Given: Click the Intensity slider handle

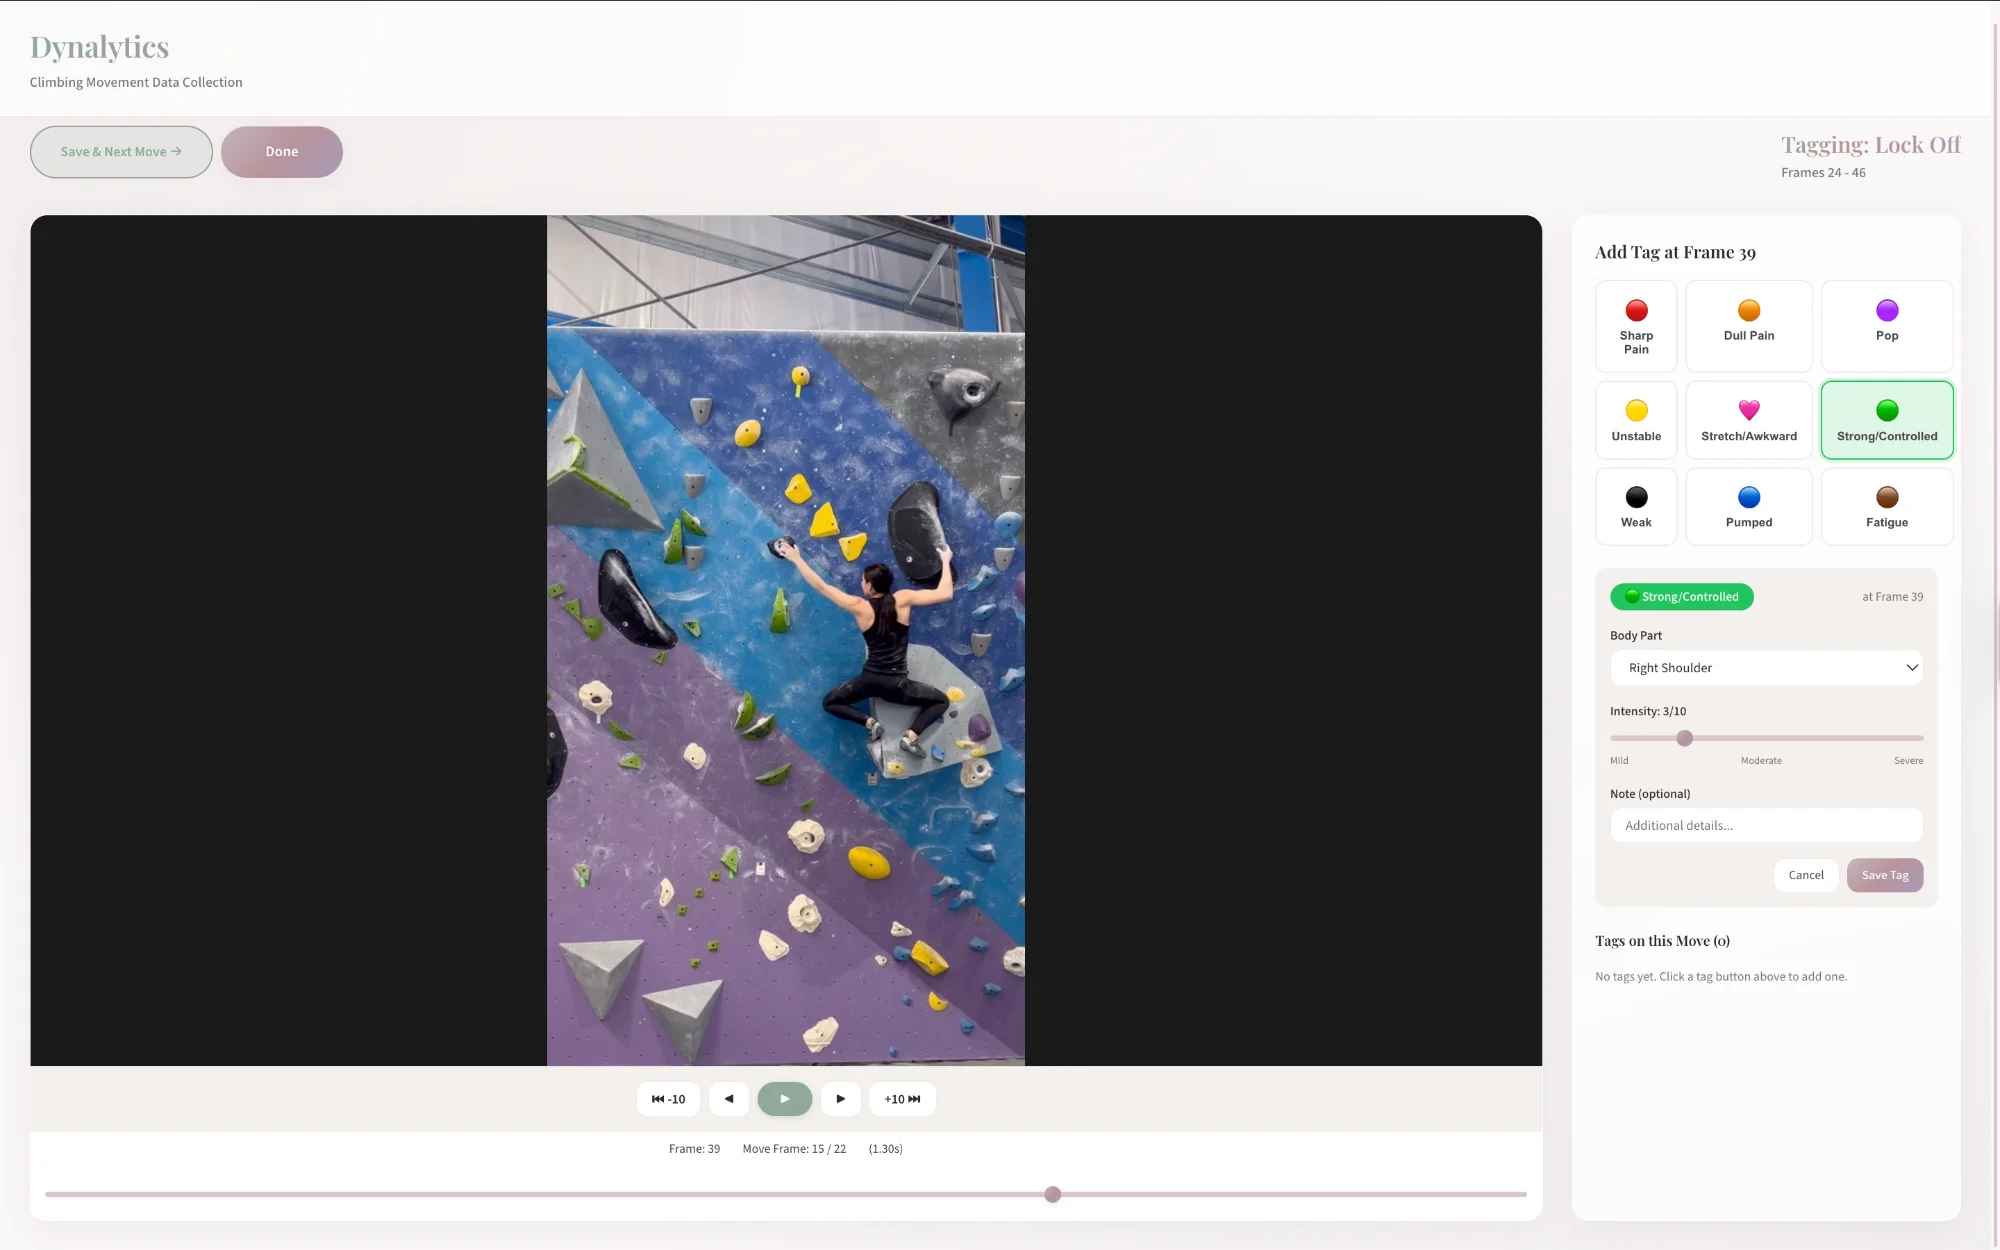Looking at the screenshot, I should click(1684, 738).
